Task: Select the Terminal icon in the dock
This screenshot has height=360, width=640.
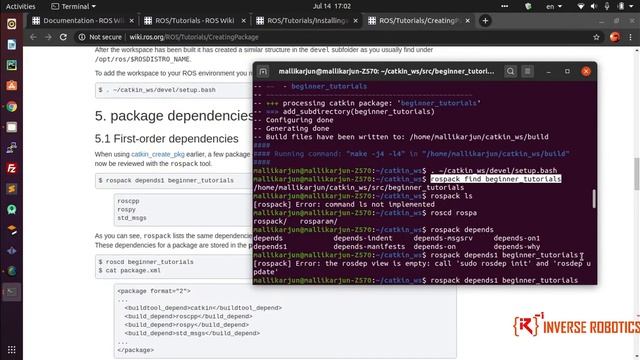Action: pyautogui.click(x=11, y=291)
